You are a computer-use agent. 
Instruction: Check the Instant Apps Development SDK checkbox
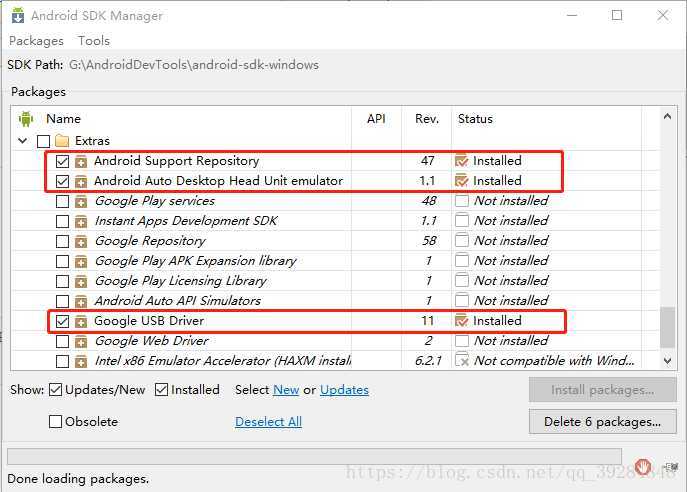[x=62, y=222]
